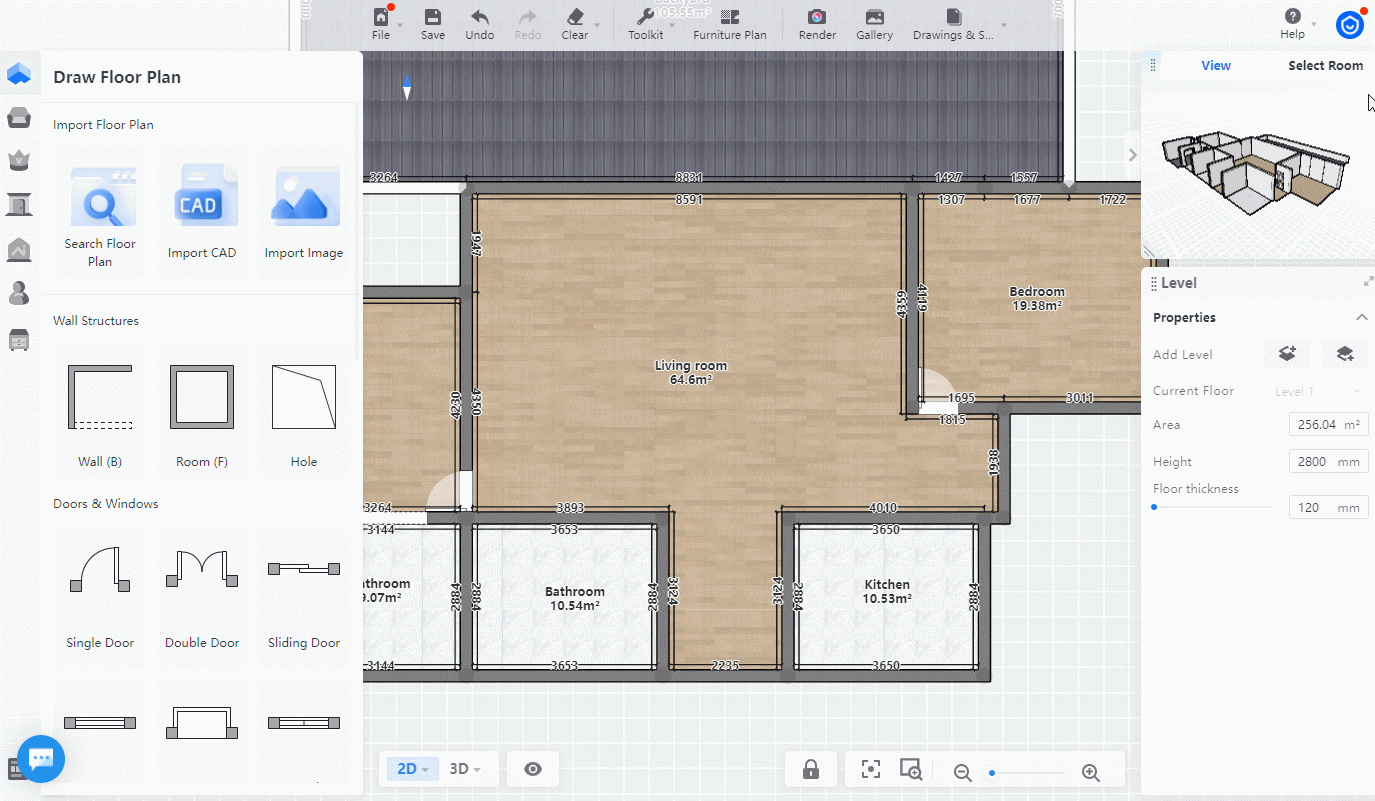
Task: Switch to 2D view mode
Action: point(407,769)
